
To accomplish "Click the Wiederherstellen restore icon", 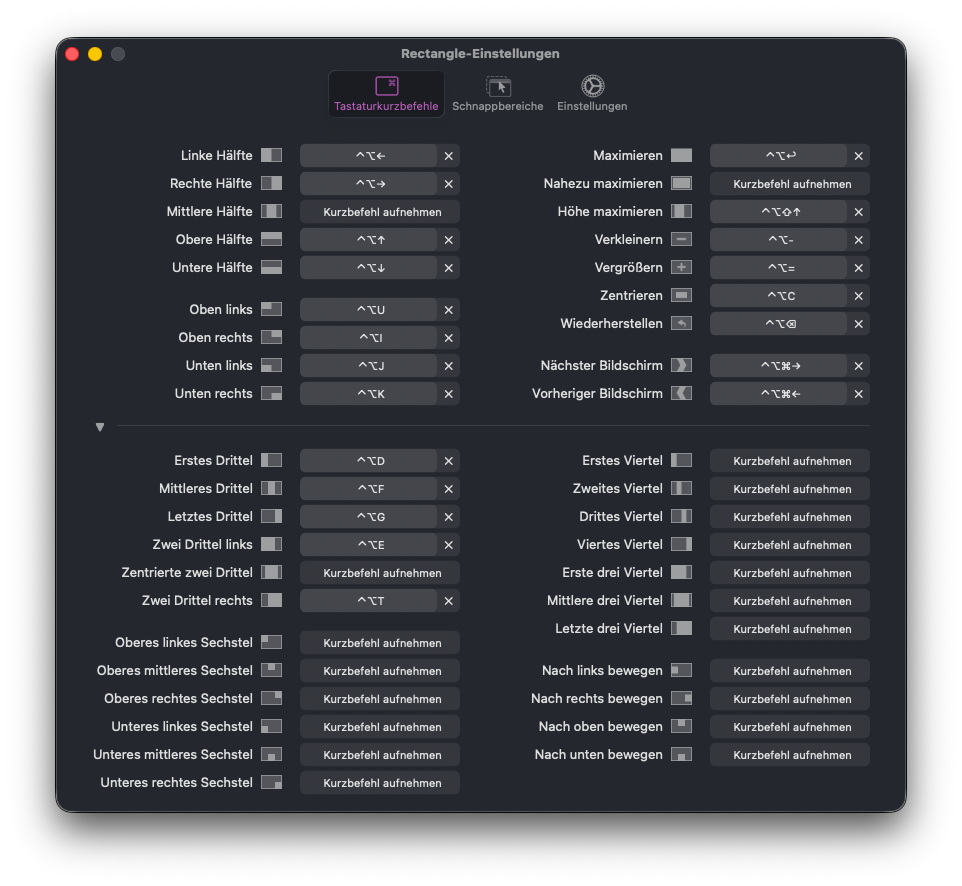I will tap(681, 324).
